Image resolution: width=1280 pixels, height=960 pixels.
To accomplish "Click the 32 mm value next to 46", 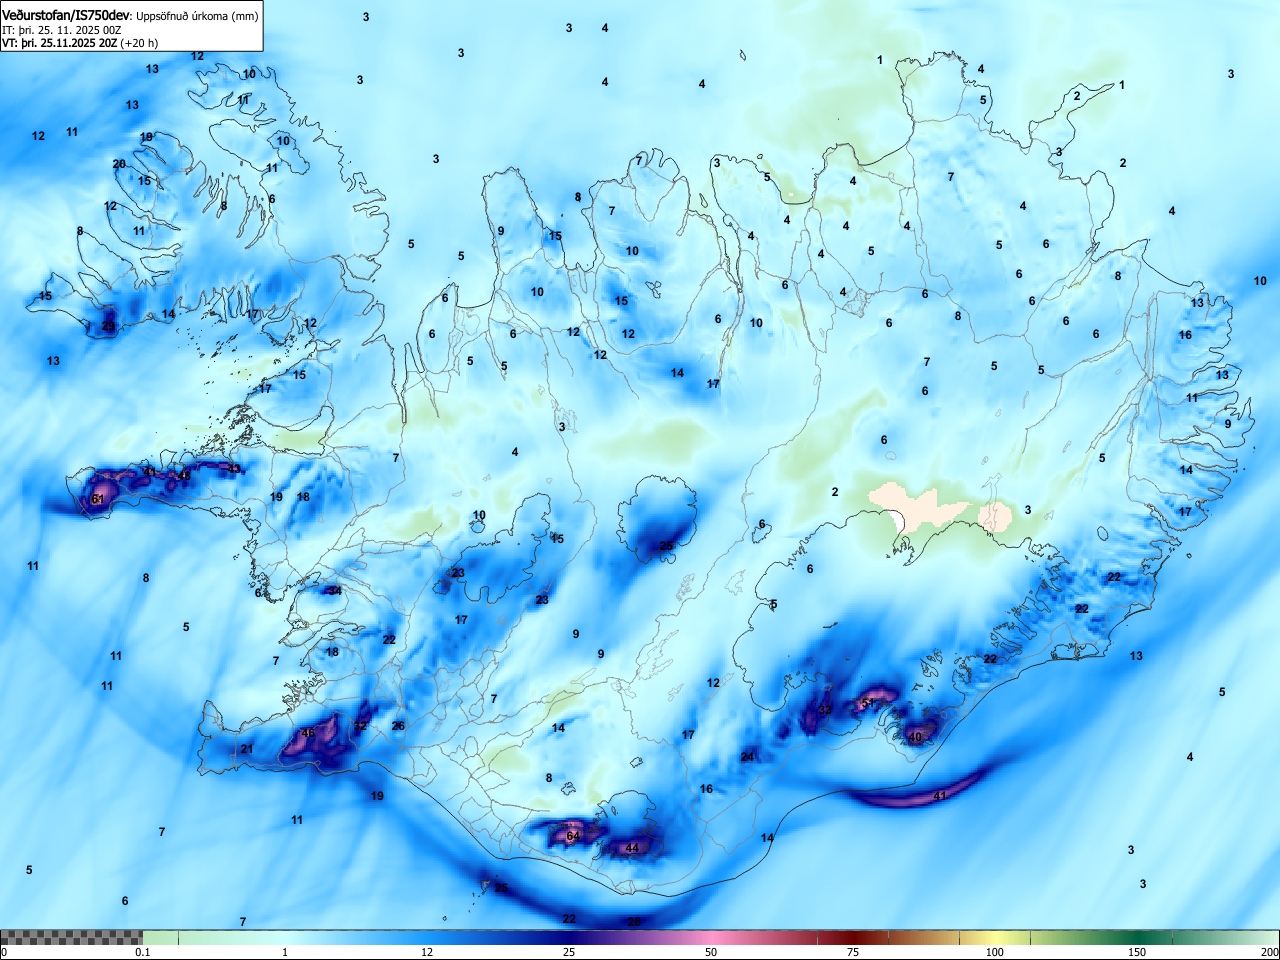I will pos(361,726).
